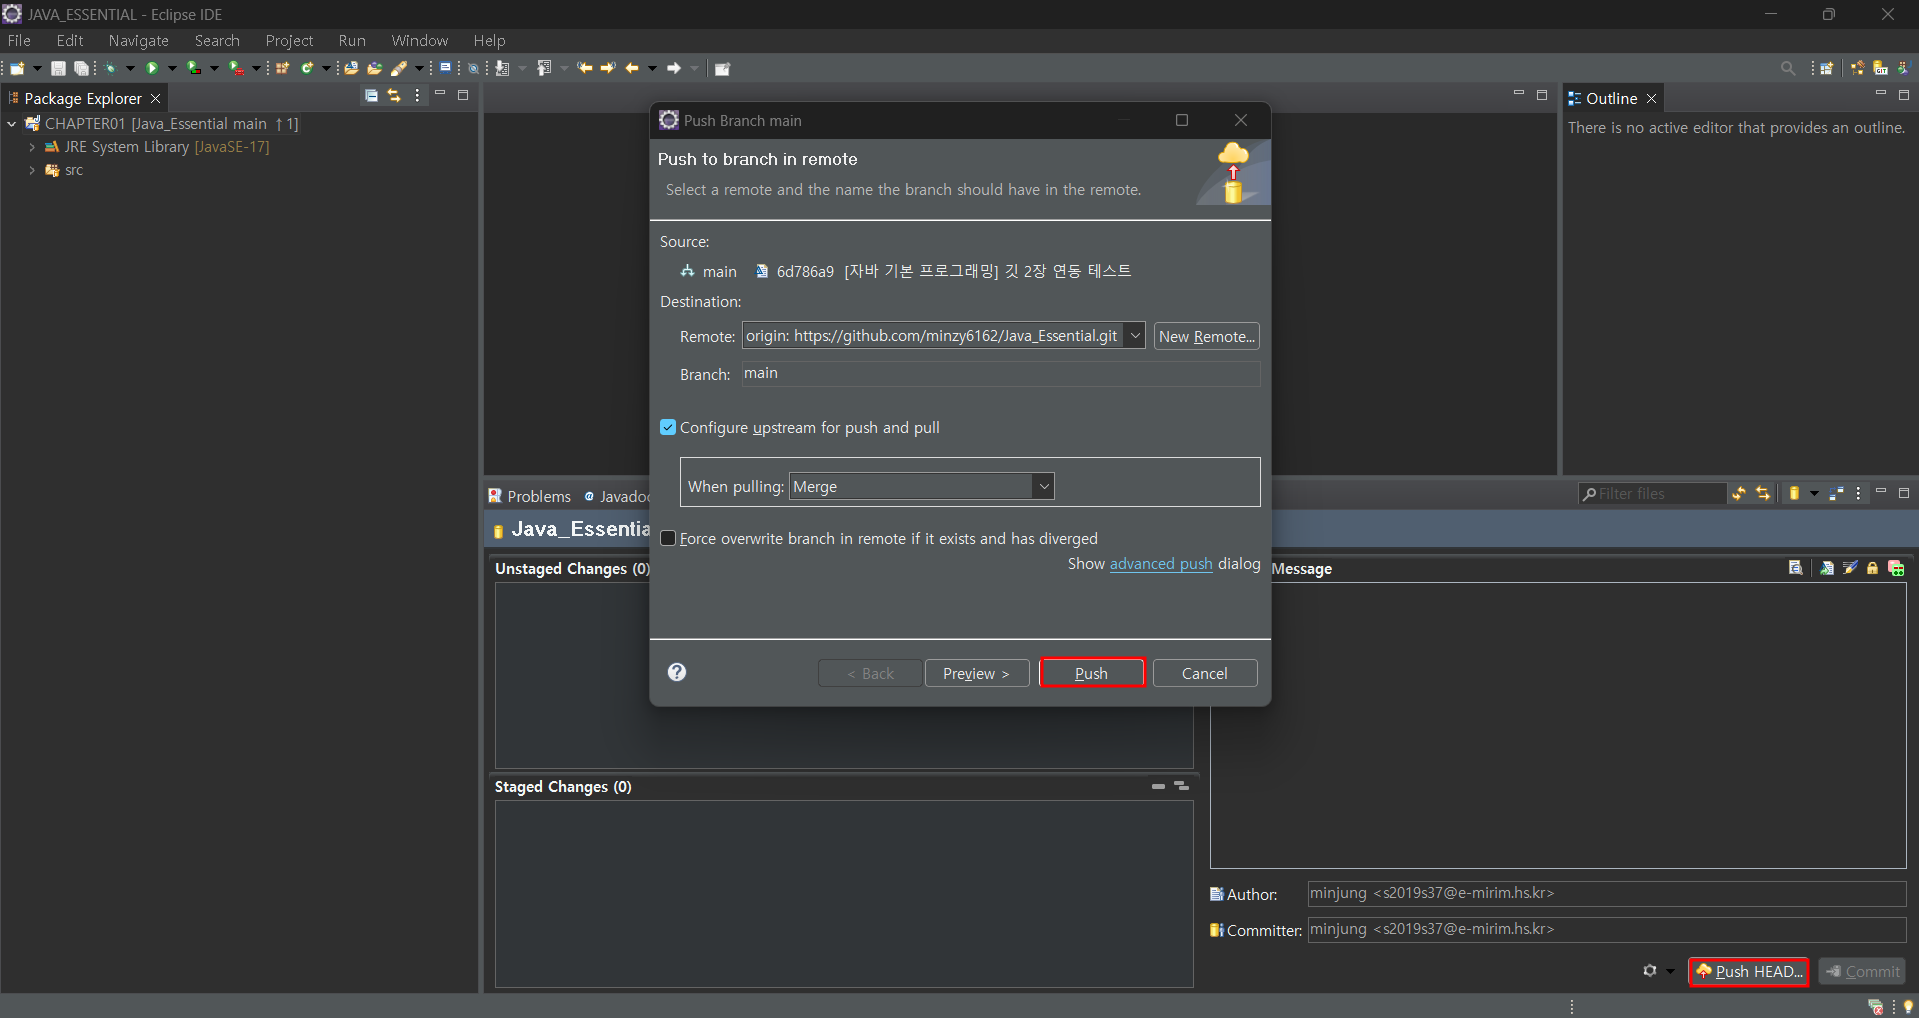Open the Back history dropdown arrow
This screenshot has width=1919, height=1018.
652,68
